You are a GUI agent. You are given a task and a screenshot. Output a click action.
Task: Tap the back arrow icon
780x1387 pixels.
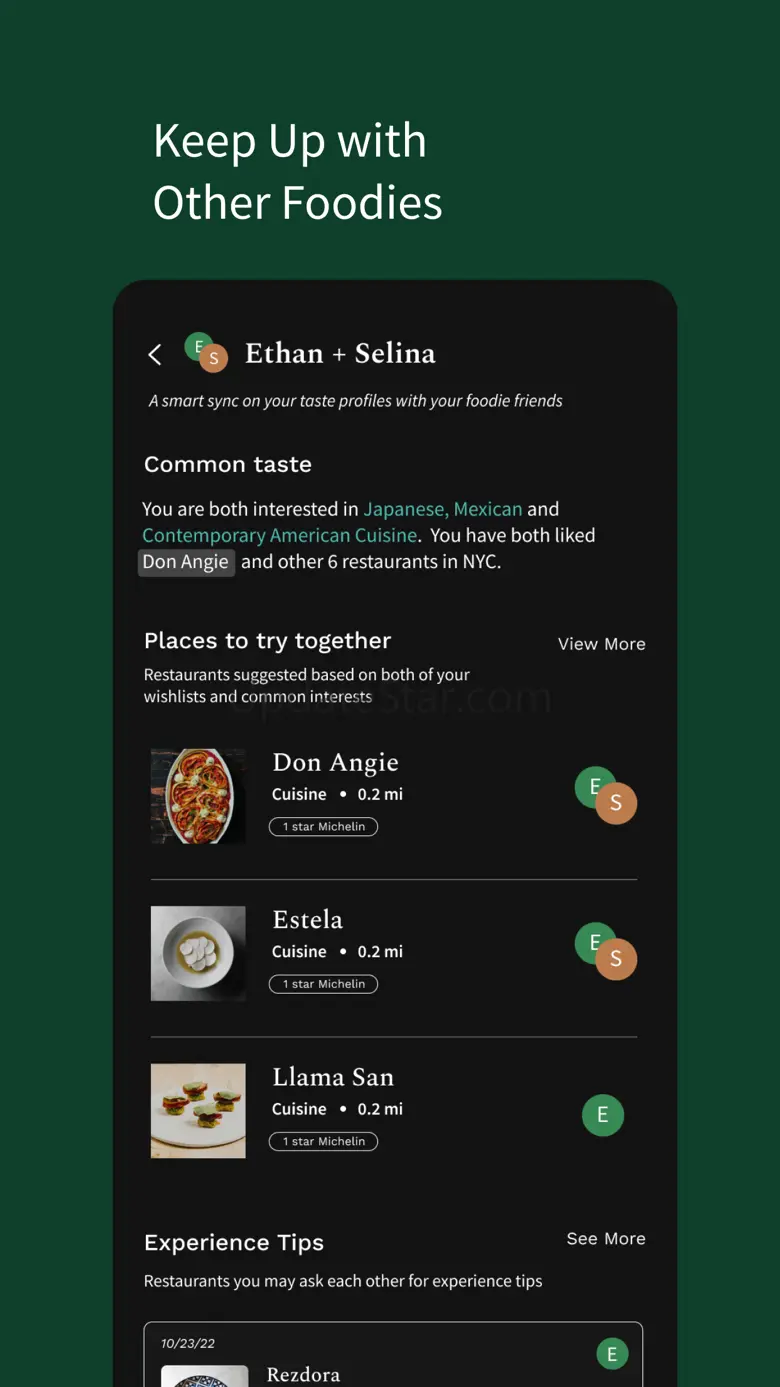pyautogui.click(x=155, y=354)
